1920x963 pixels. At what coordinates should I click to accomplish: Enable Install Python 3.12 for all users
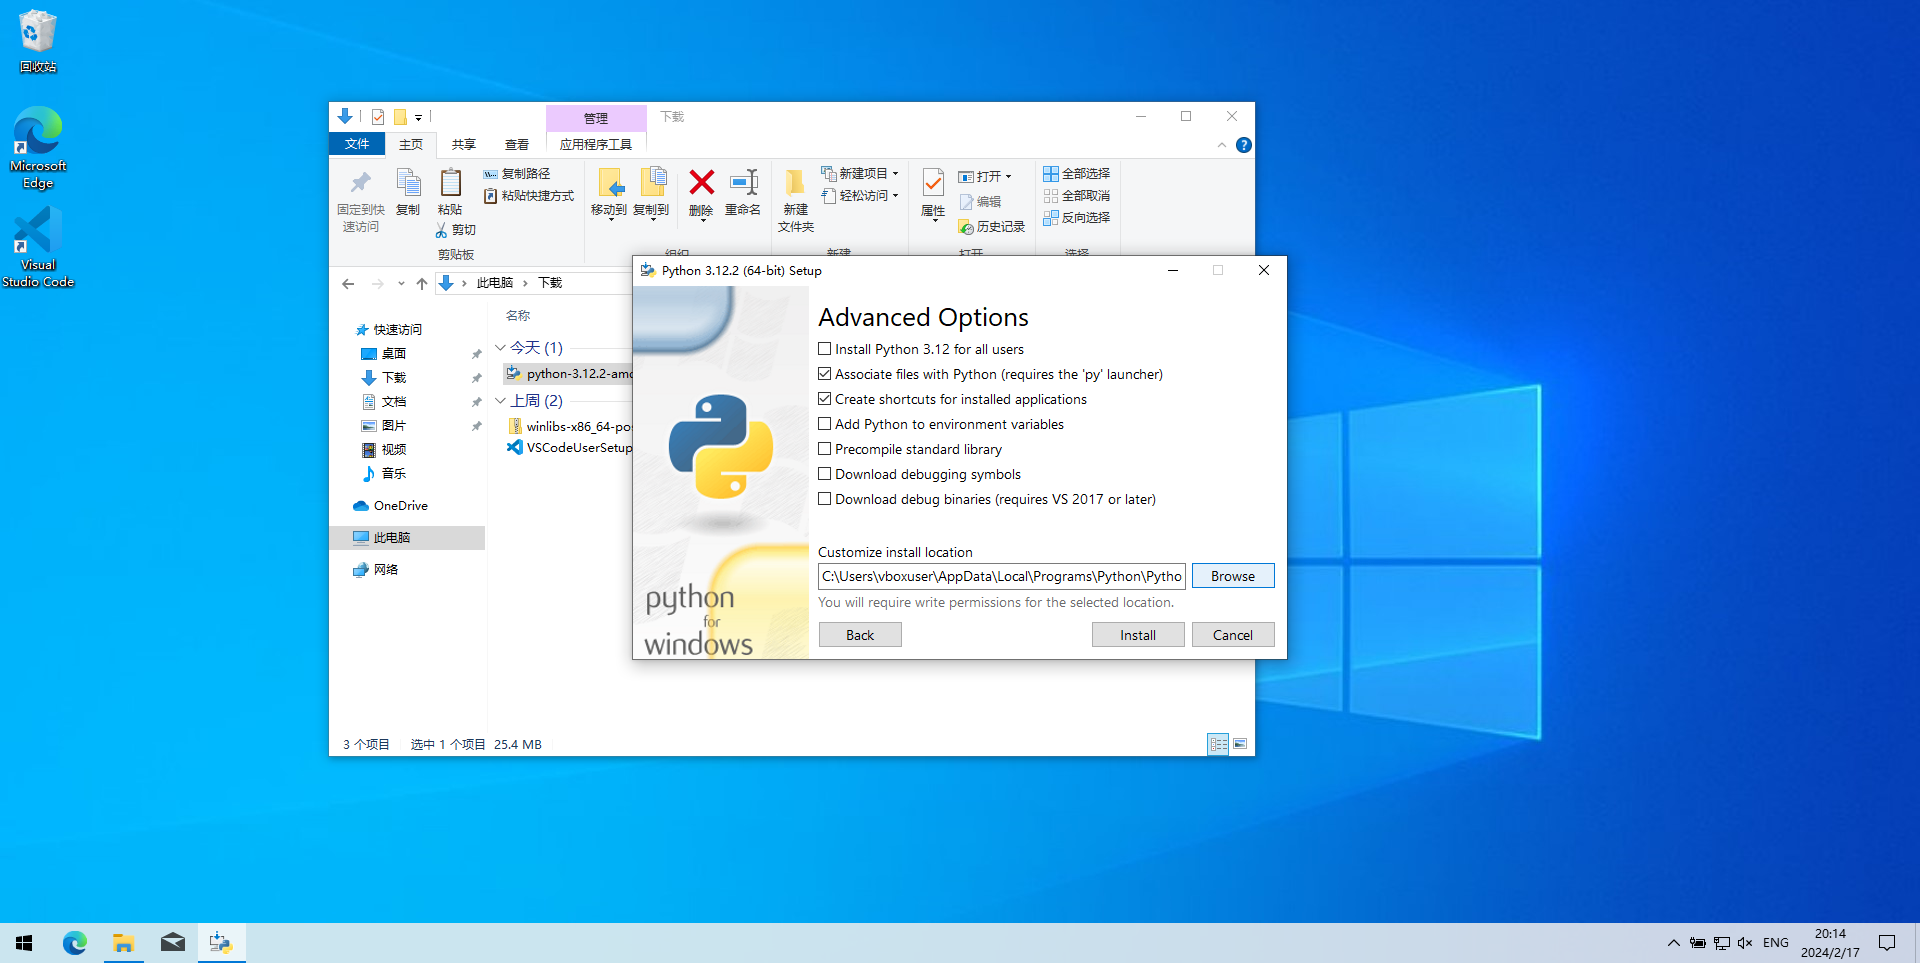point(825,349)
